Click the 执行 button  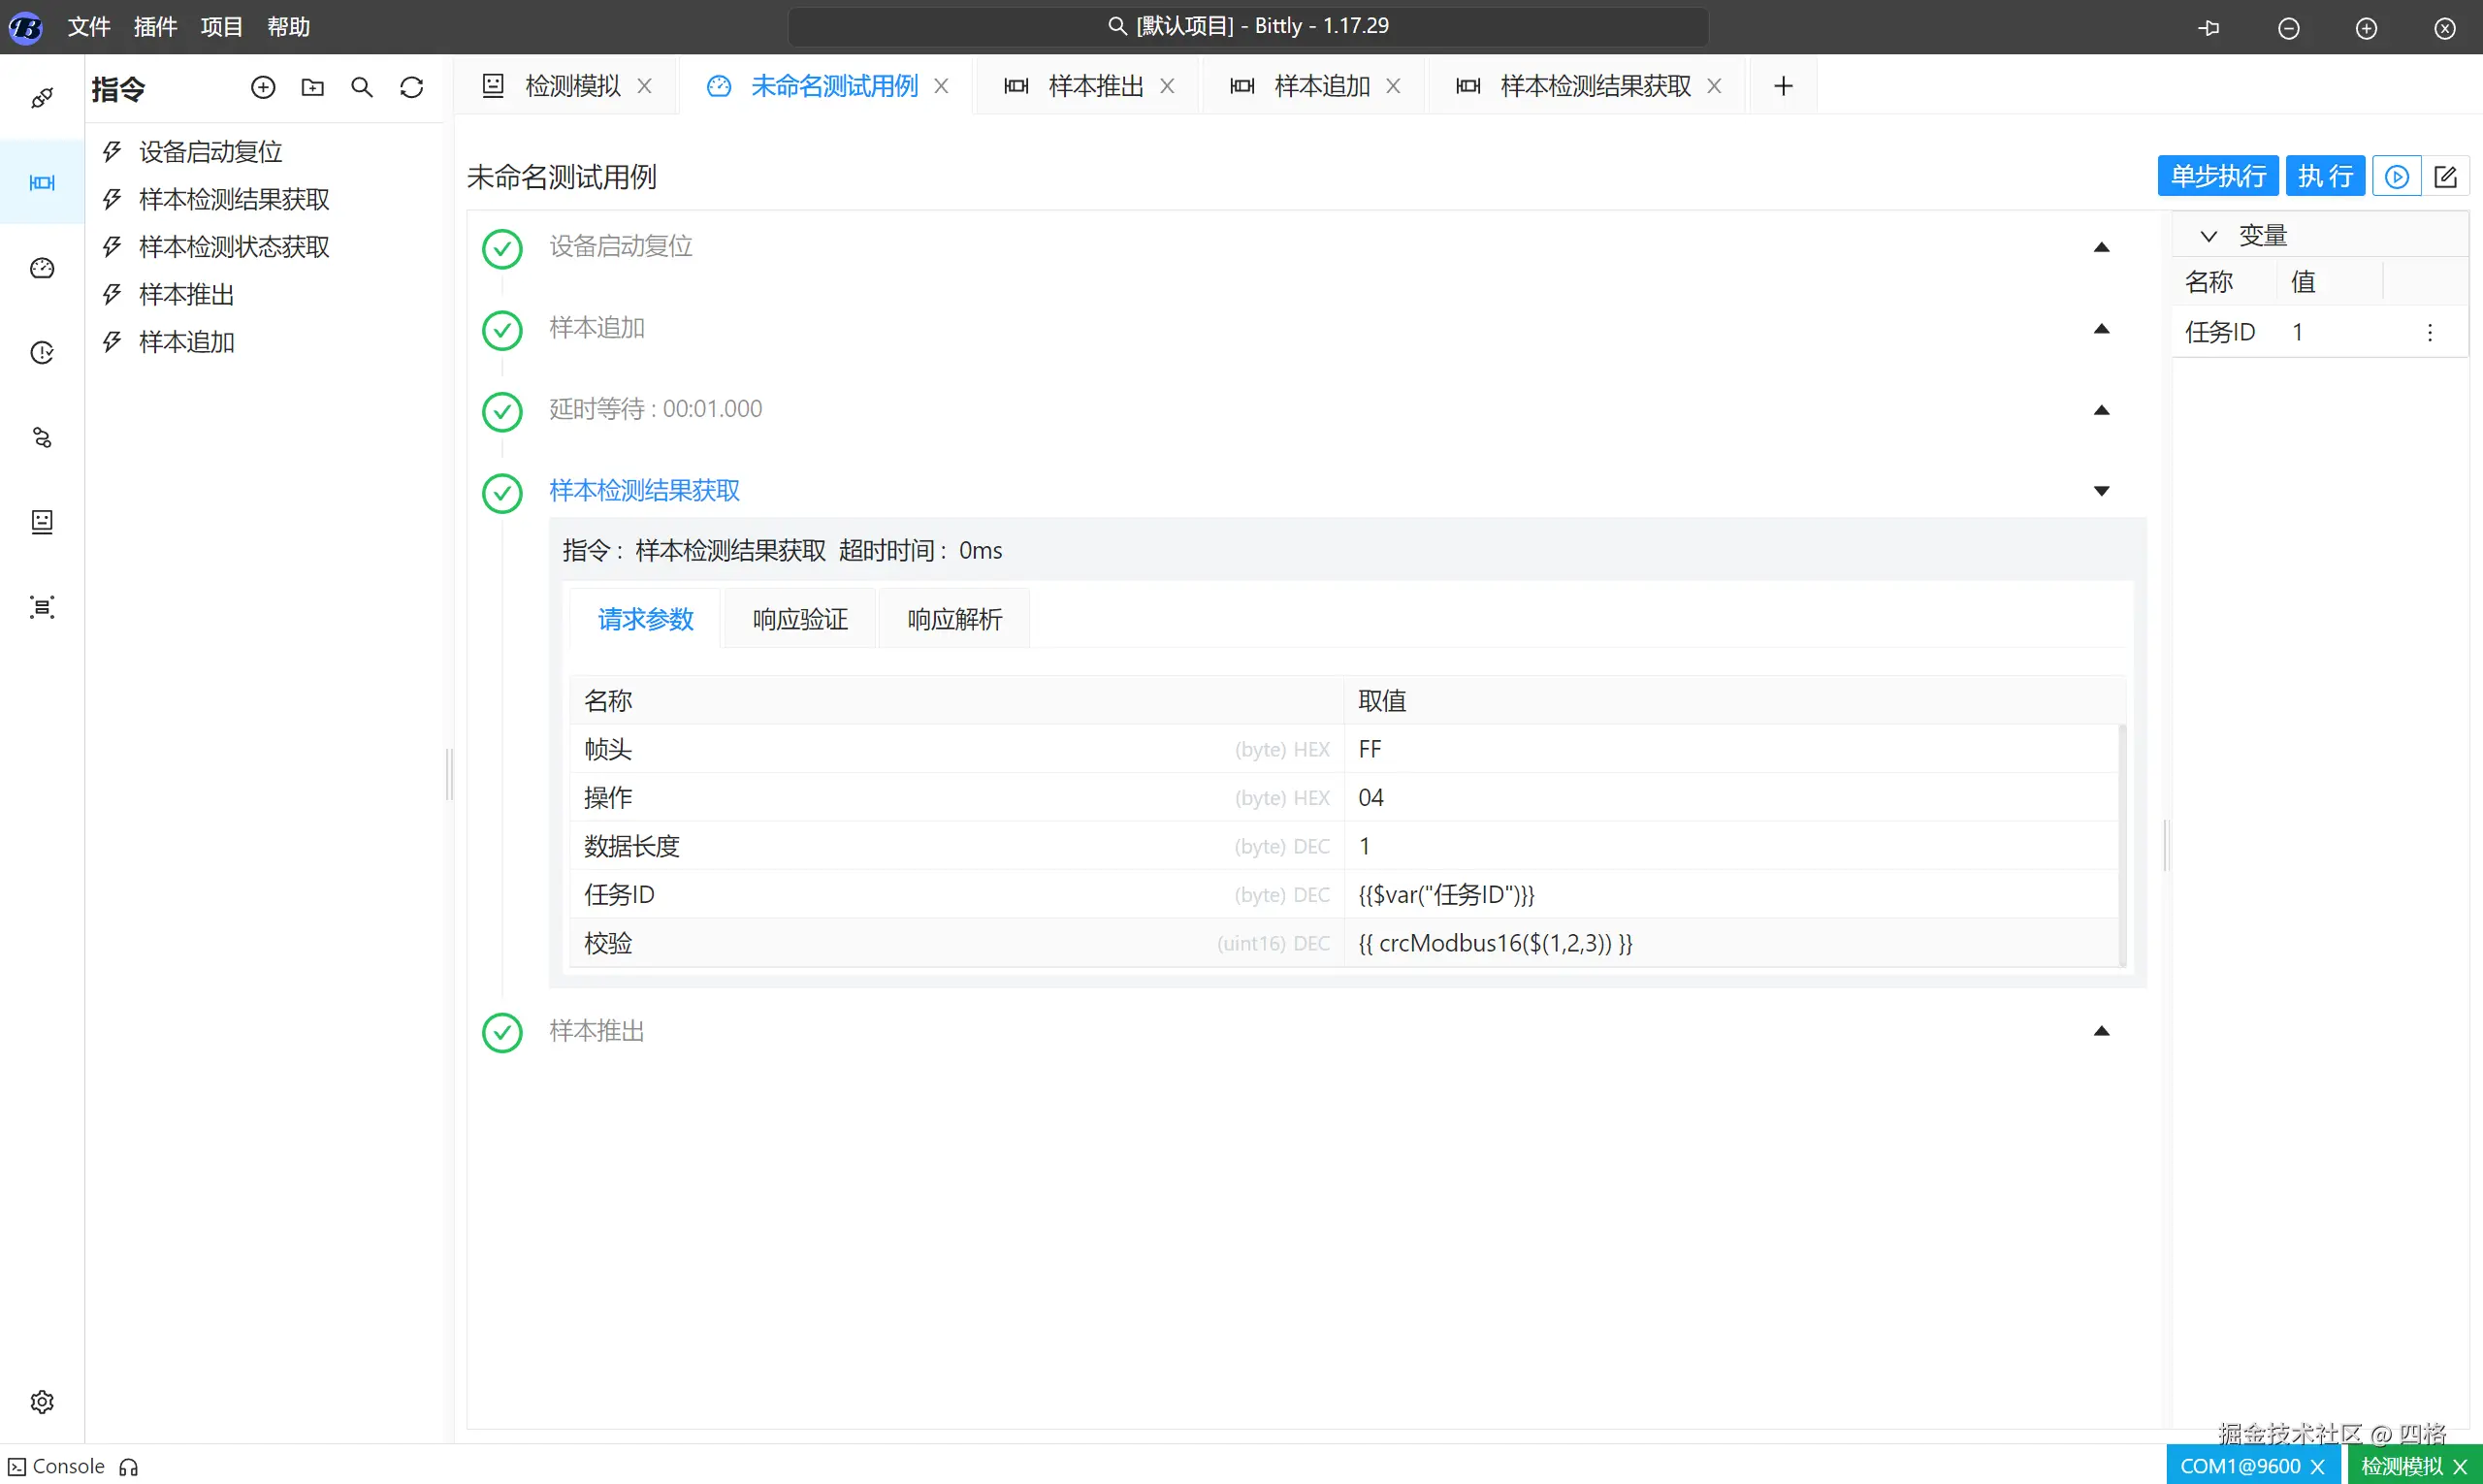pos(2325,177)
